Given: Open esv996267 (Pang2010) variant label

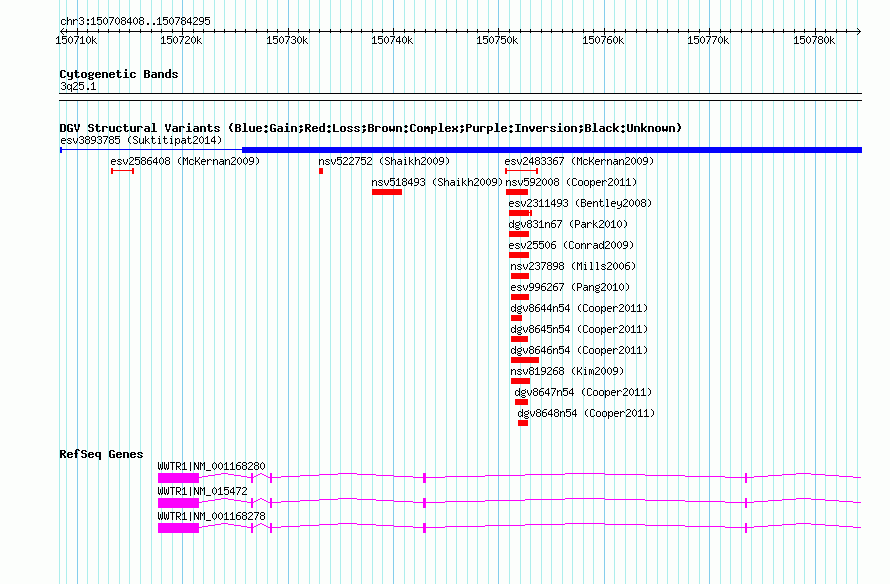Looking at the screenshot, I should [570, 287].
